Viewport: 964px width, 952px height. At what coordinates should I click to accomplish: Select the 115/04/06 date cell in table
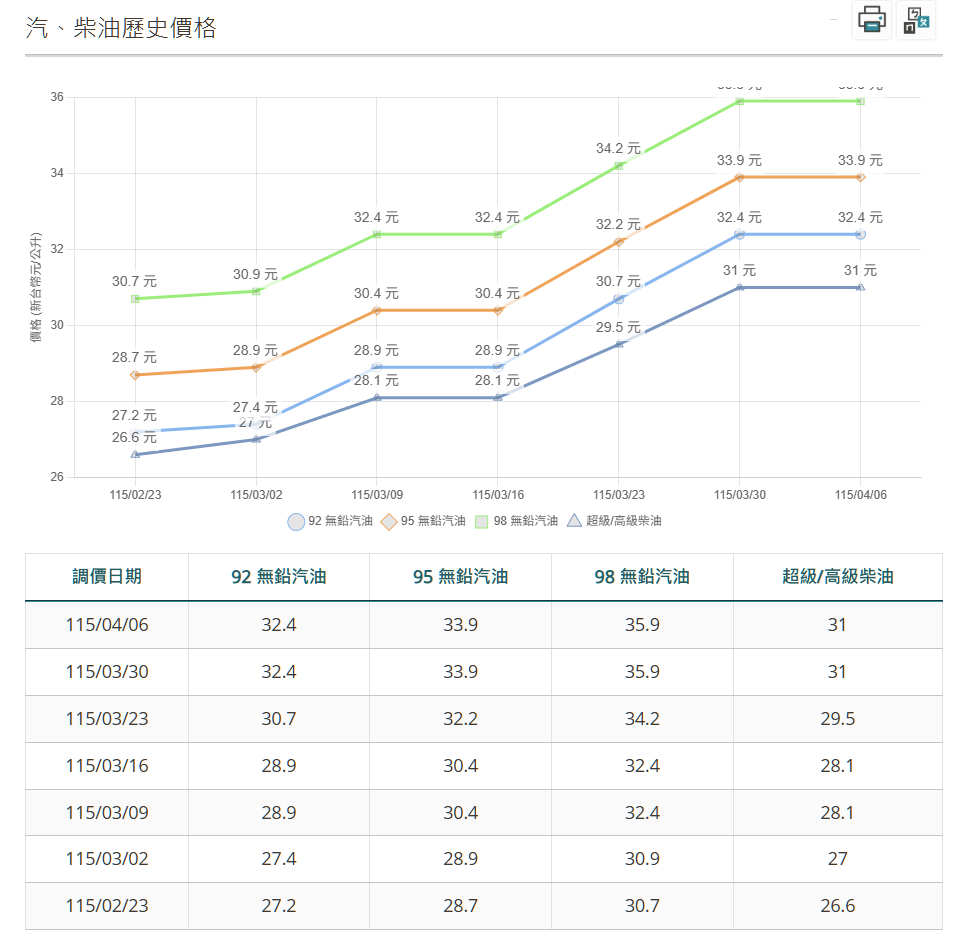[107, 625]
